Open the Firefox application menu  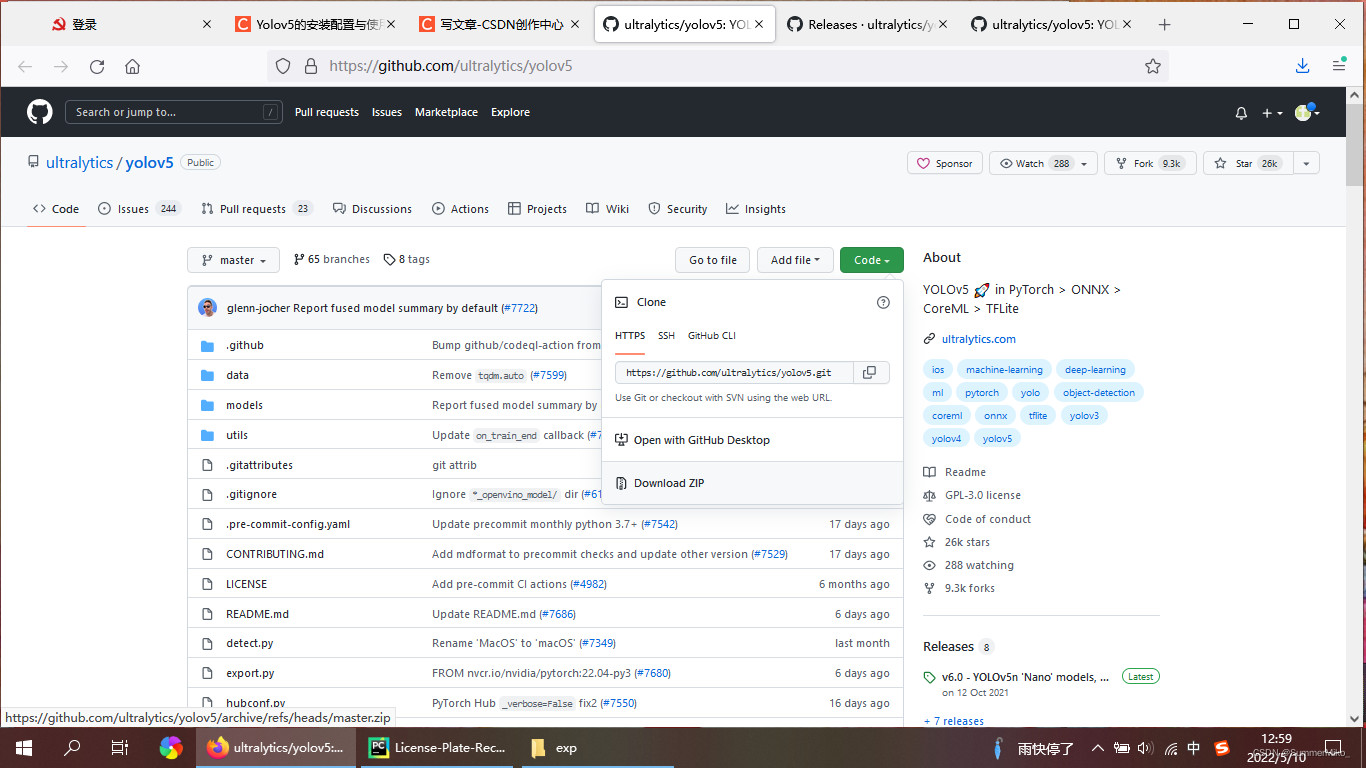coord(1339,66)
